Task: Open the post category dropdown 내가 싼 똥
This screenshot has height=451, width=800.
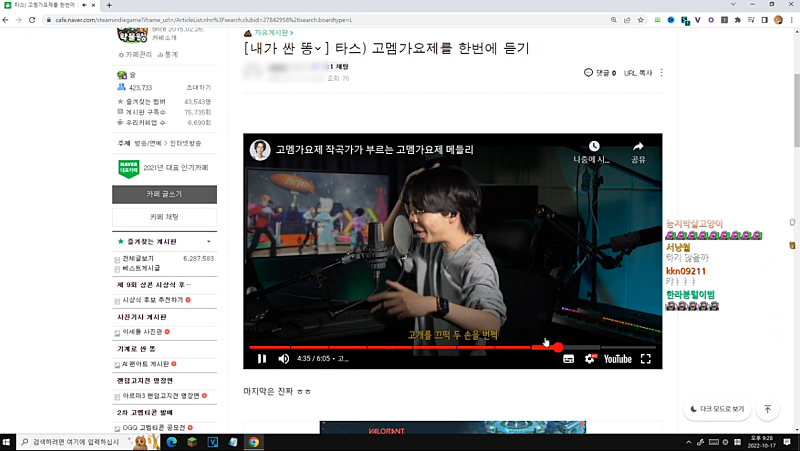Action: tap(283, 48)
